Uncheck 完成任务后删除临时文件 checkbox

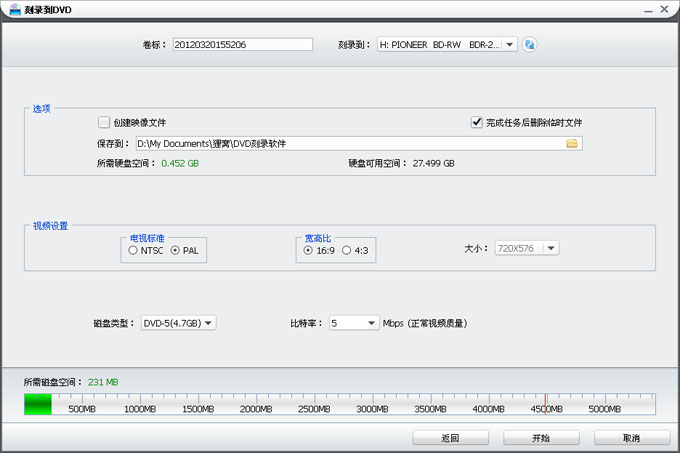pos(477,122)
